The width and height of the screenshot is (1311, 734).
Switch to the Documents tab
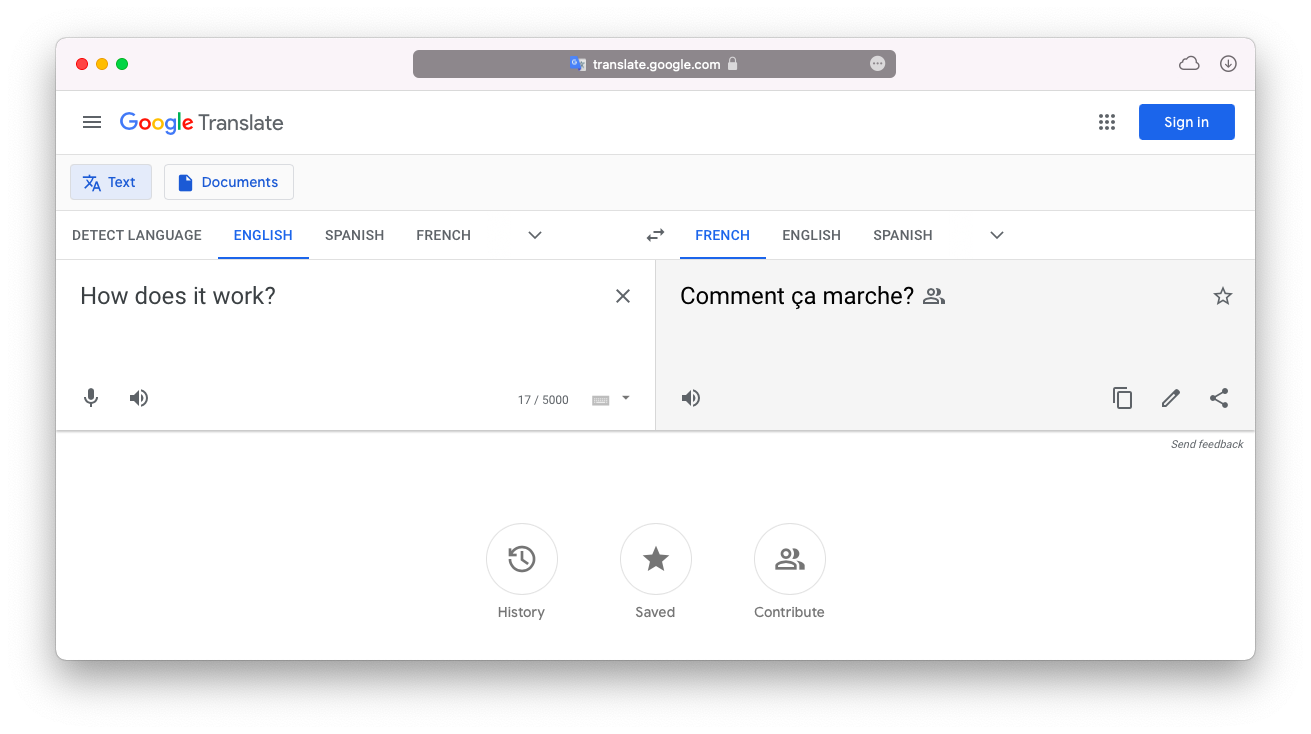[x=228, y=181]
